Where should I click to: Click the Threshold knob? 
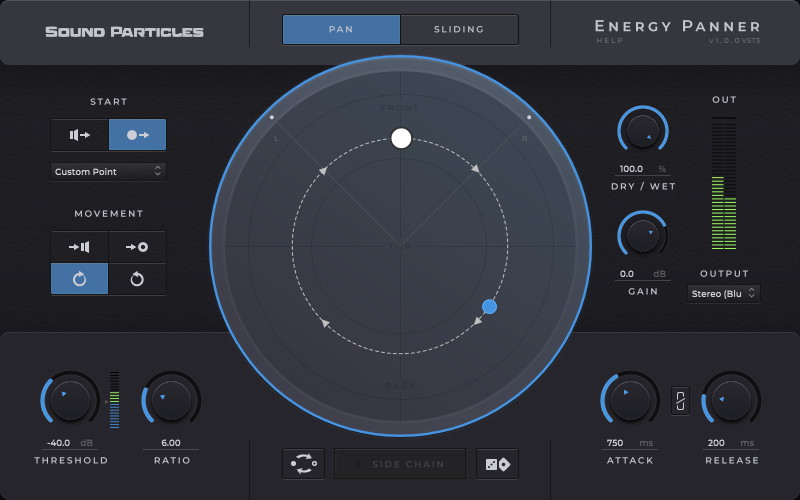tap(70, 400)
